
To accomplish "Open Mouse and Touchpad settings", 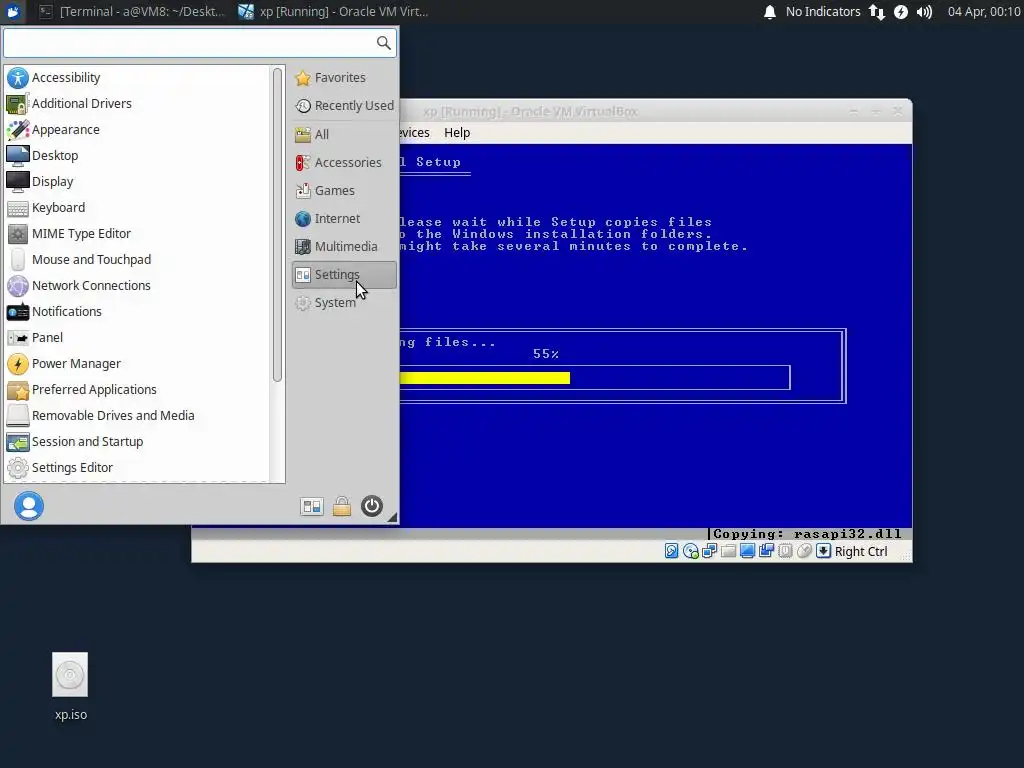I will click(x=137, y=259).
